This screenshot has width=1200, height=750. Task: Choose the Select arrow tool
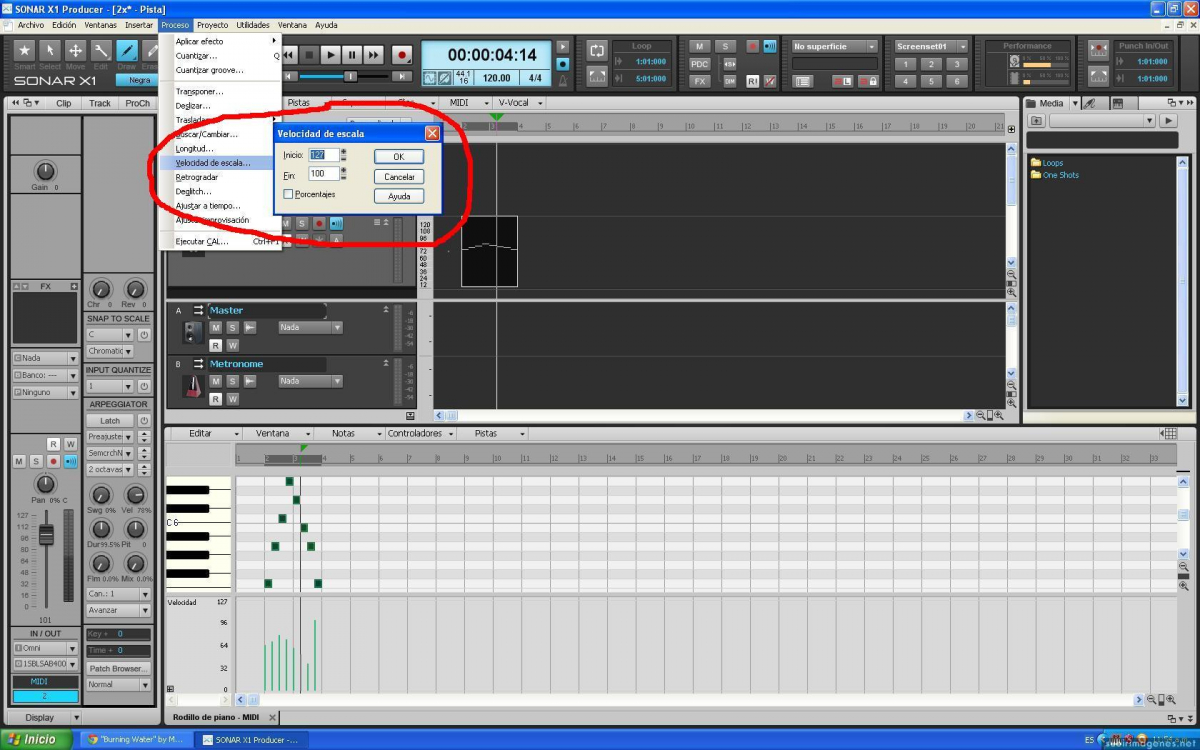click(50, 50)
